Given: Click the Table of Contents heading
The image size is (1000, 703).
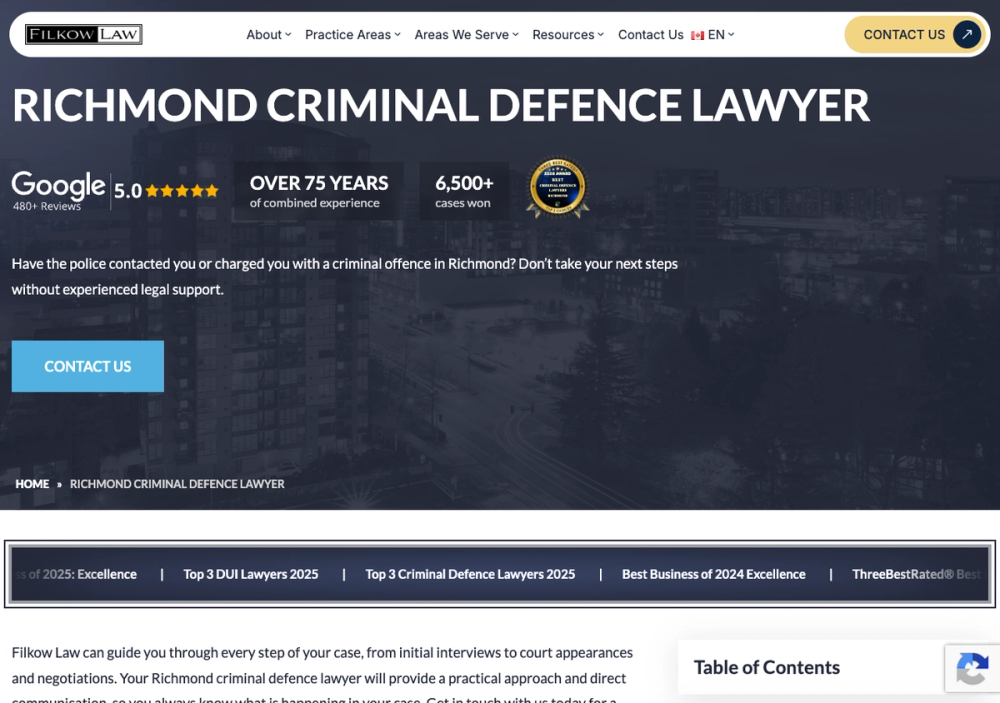Looking at the screenshot, I should click(767, 667).
